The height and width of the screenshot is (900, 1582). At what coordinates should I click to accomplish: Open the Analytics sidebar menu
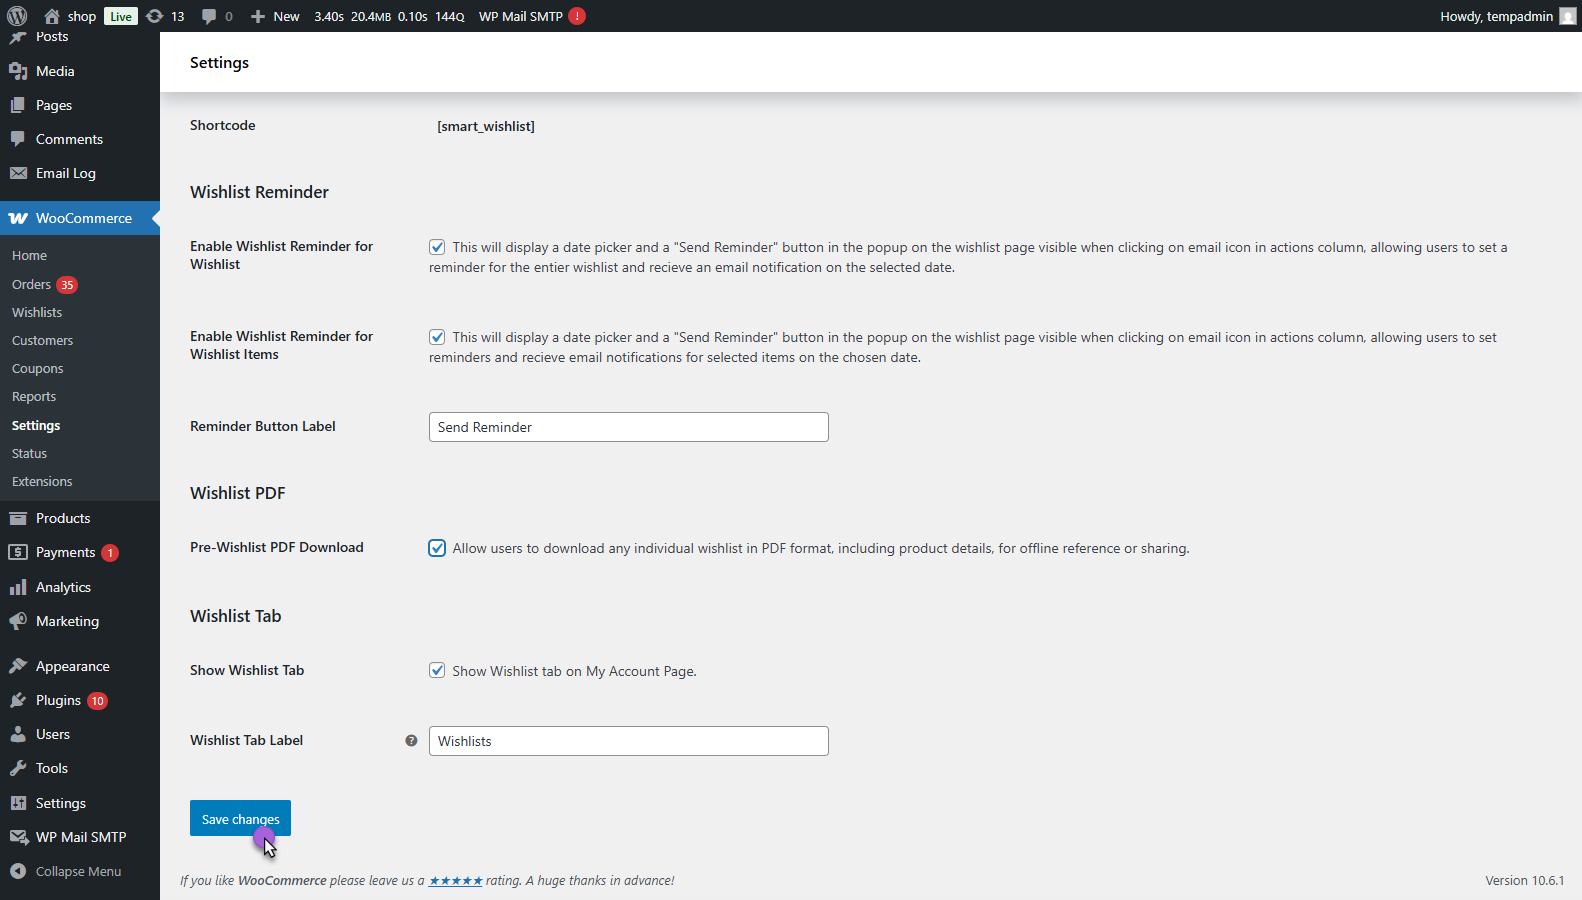point(63,587)
